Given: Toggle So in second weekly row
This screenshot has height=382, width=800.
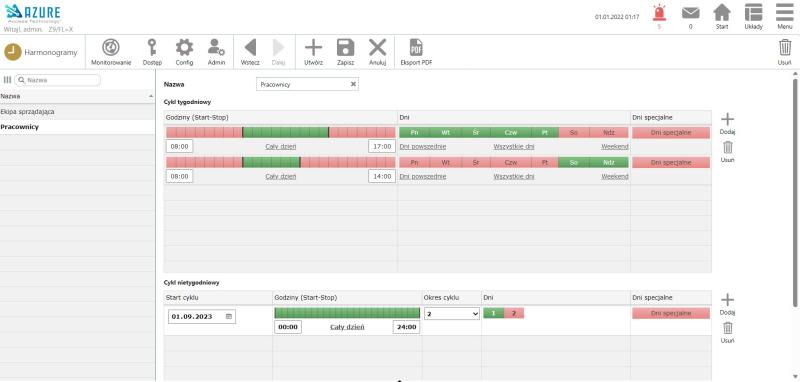Looking at the screenshot, I should tap(573, 163).
